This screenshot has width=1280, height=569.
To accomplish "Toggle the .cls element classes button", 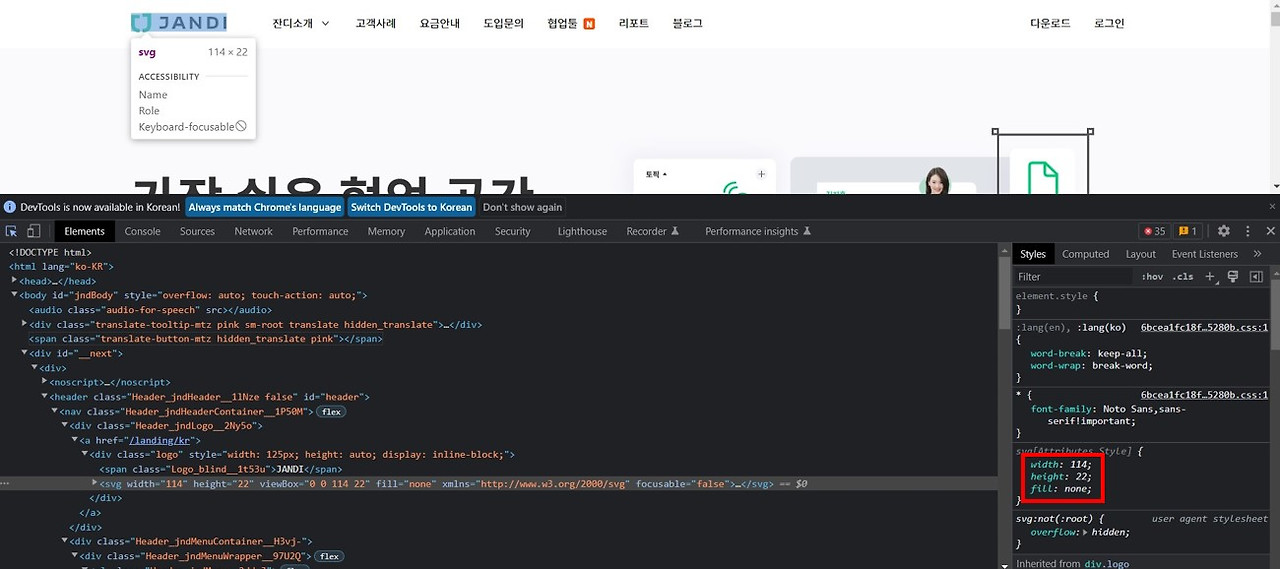I will point(1183,276).
